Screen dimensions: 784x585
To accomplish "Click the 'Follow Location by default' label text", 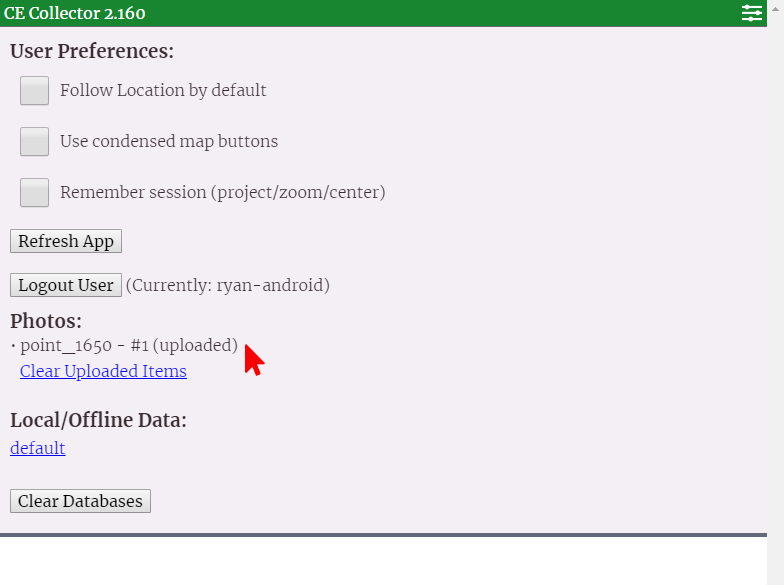I will point(163,90).
